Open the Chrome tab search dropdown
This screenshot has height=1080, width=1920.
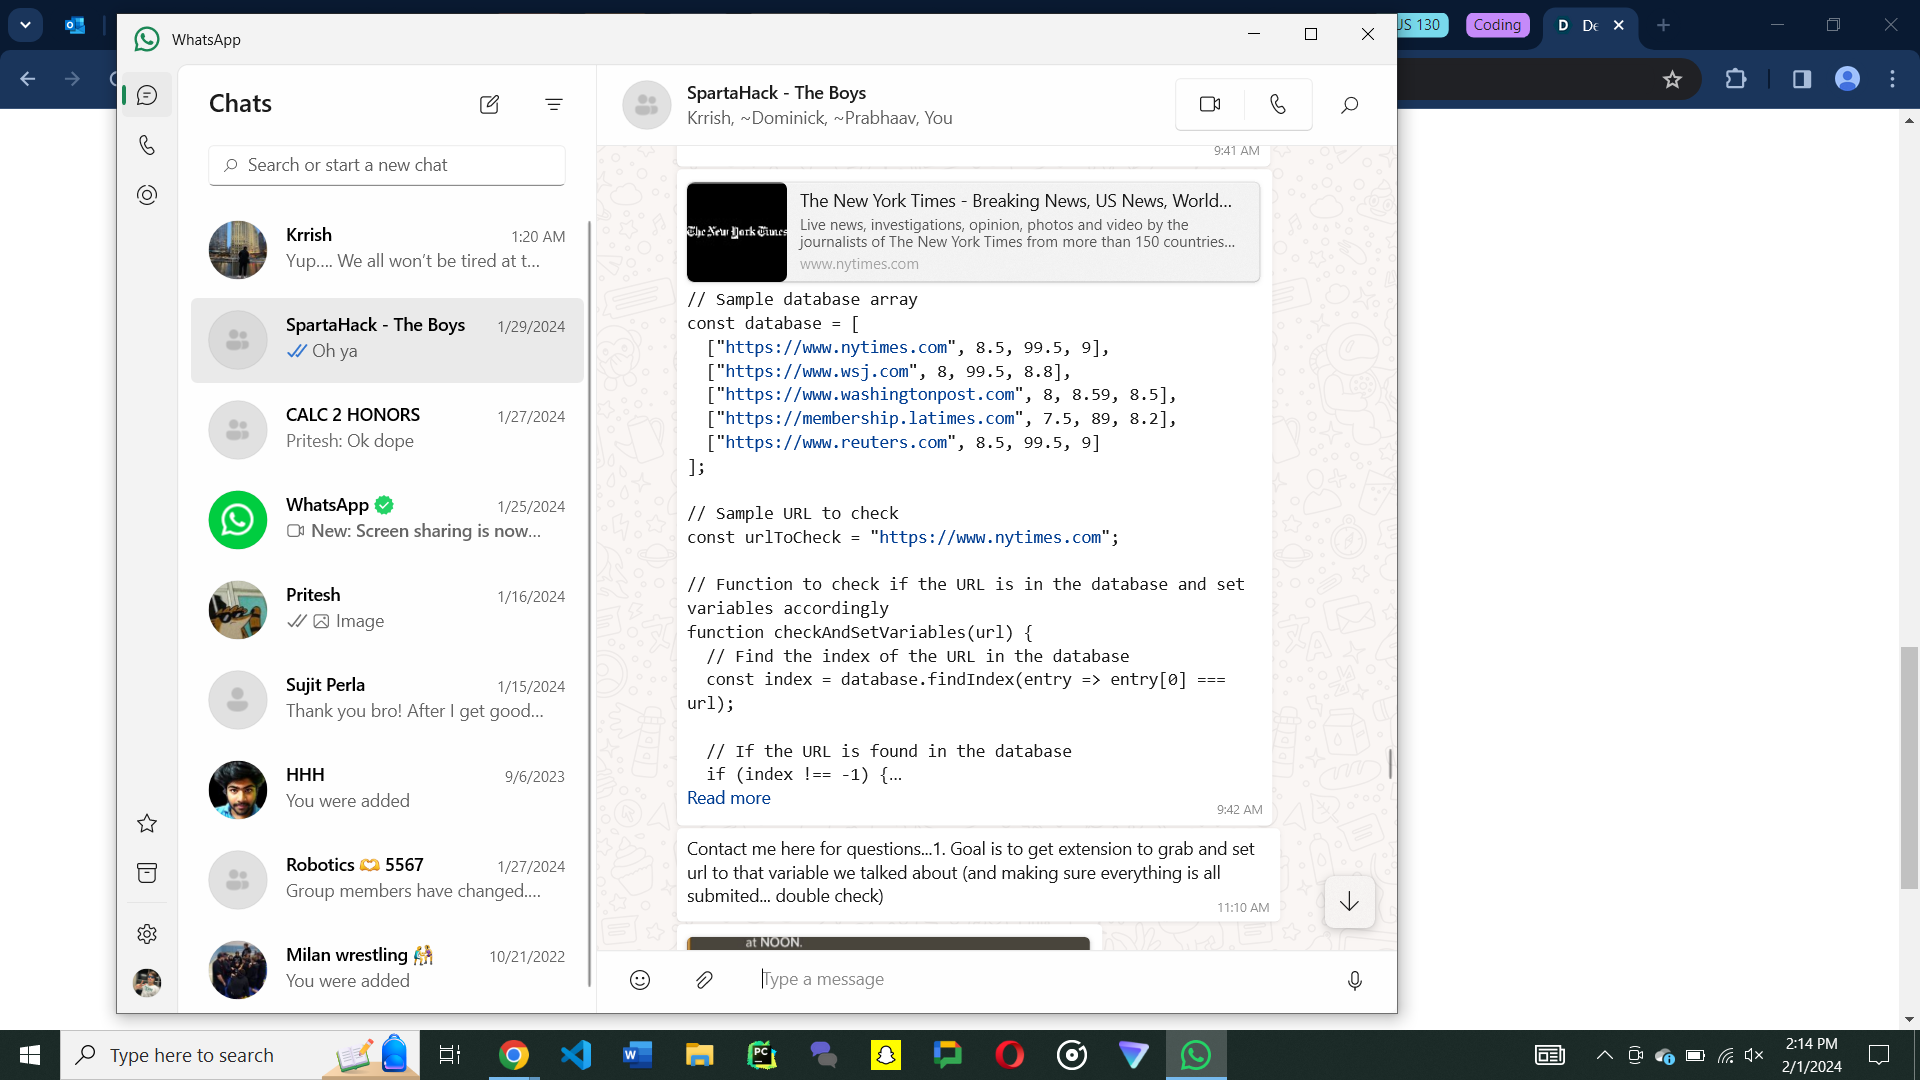tap(25, 25)
